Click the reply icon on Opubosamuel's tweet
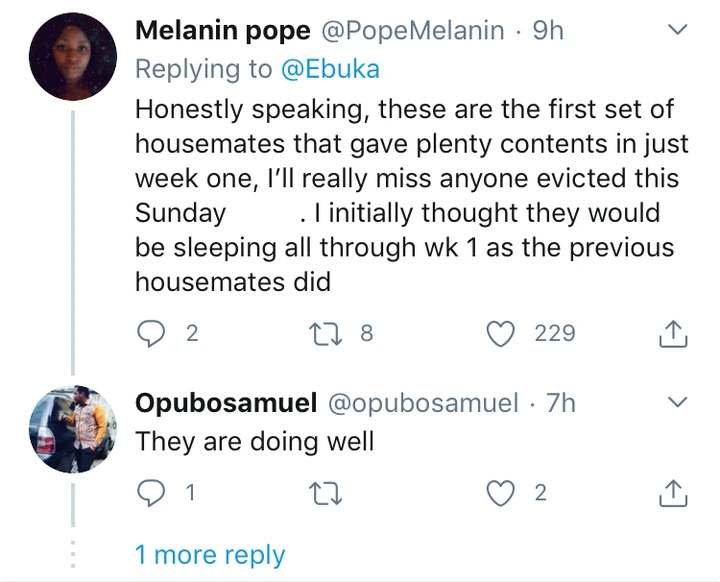720x582 pixels. click(151, 492)
